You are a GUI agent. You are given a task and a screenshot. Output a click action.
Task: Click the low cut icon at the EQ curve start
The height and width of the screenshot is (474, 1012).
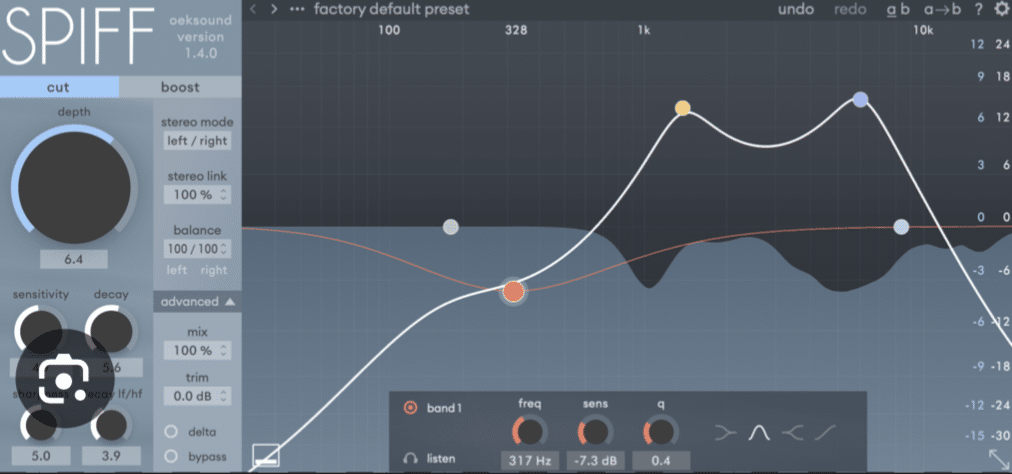[265, 455]
